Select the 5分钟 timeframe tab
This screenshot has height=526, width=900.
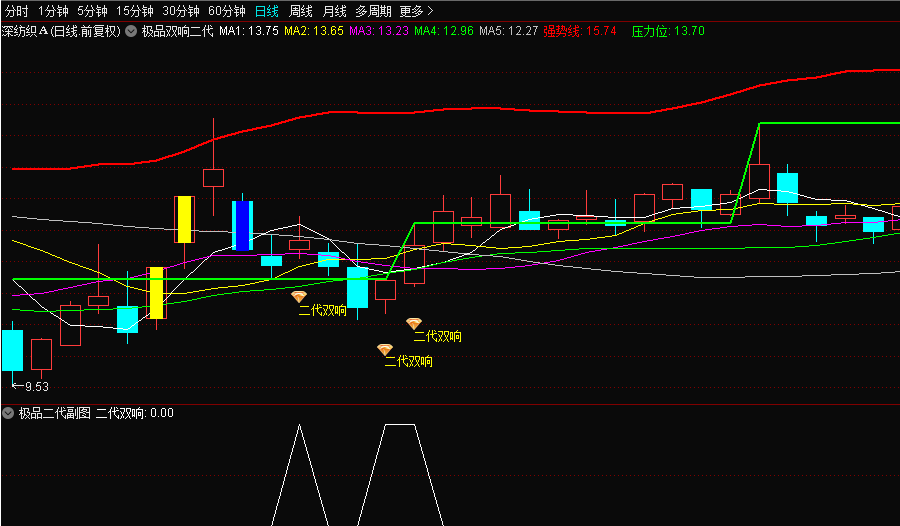92,11
